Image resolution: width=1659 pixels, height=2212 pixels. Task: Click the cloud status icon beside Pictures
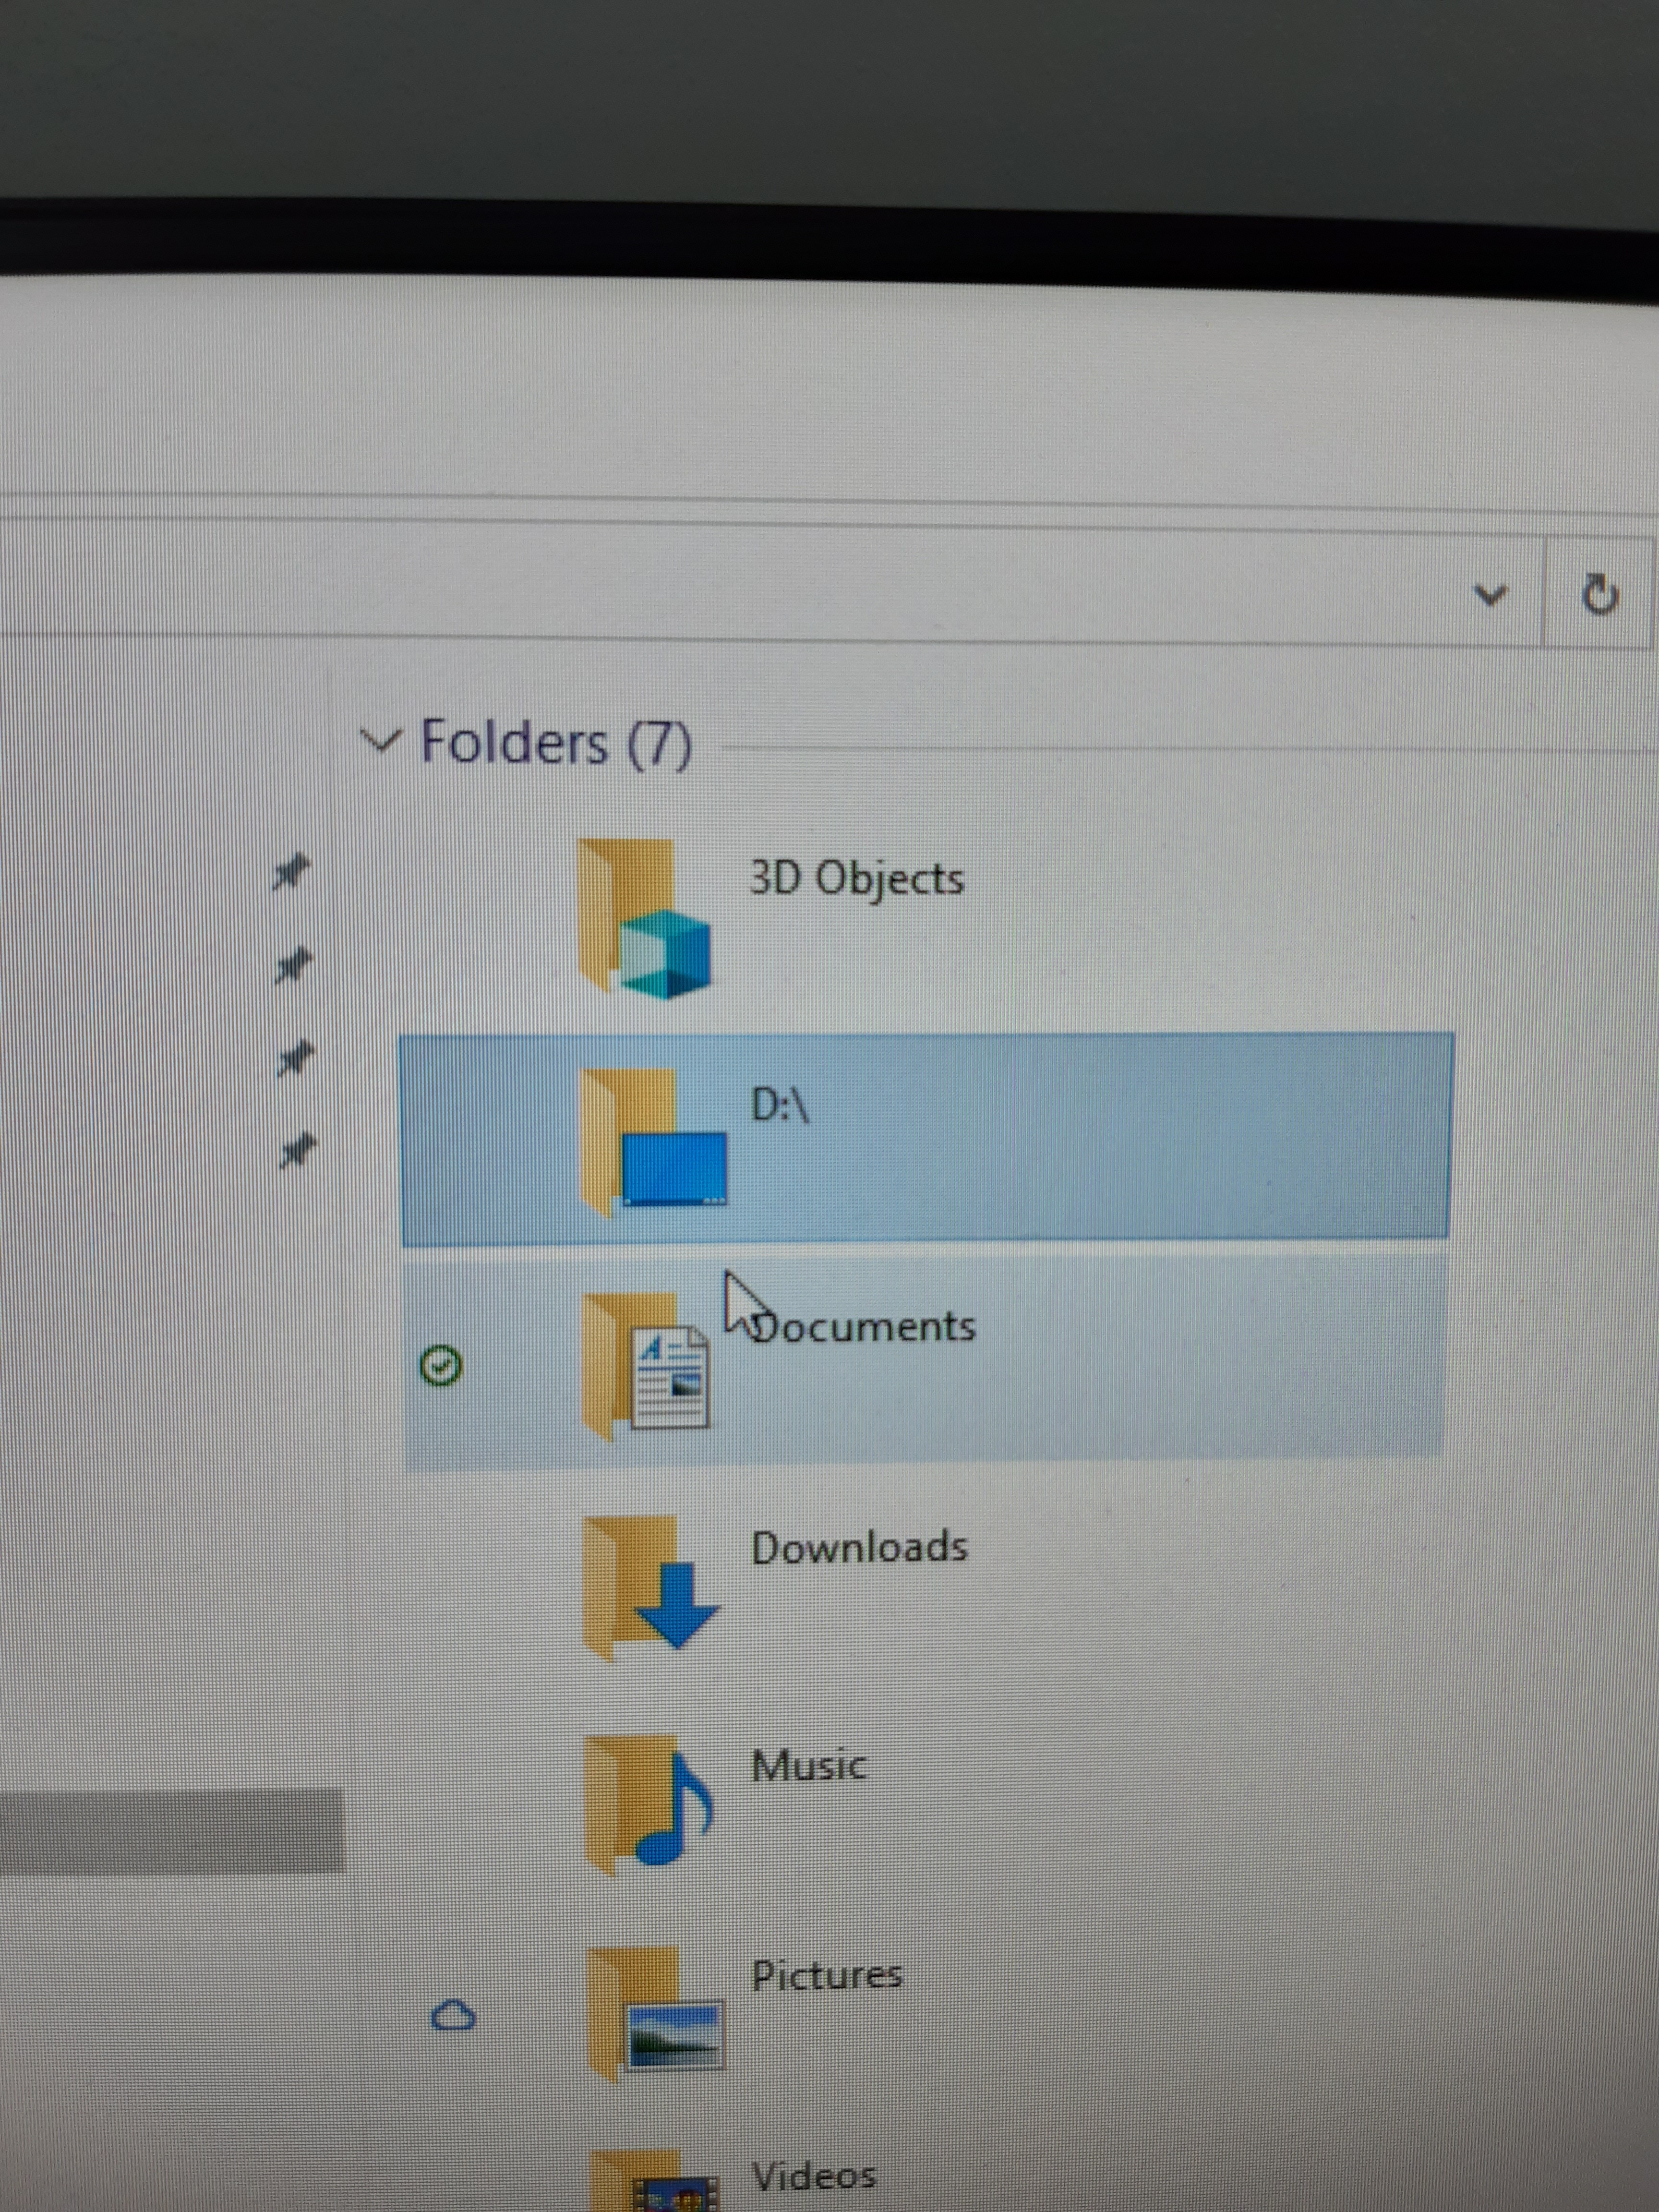pyautogui.click(x=452, y=2014)
